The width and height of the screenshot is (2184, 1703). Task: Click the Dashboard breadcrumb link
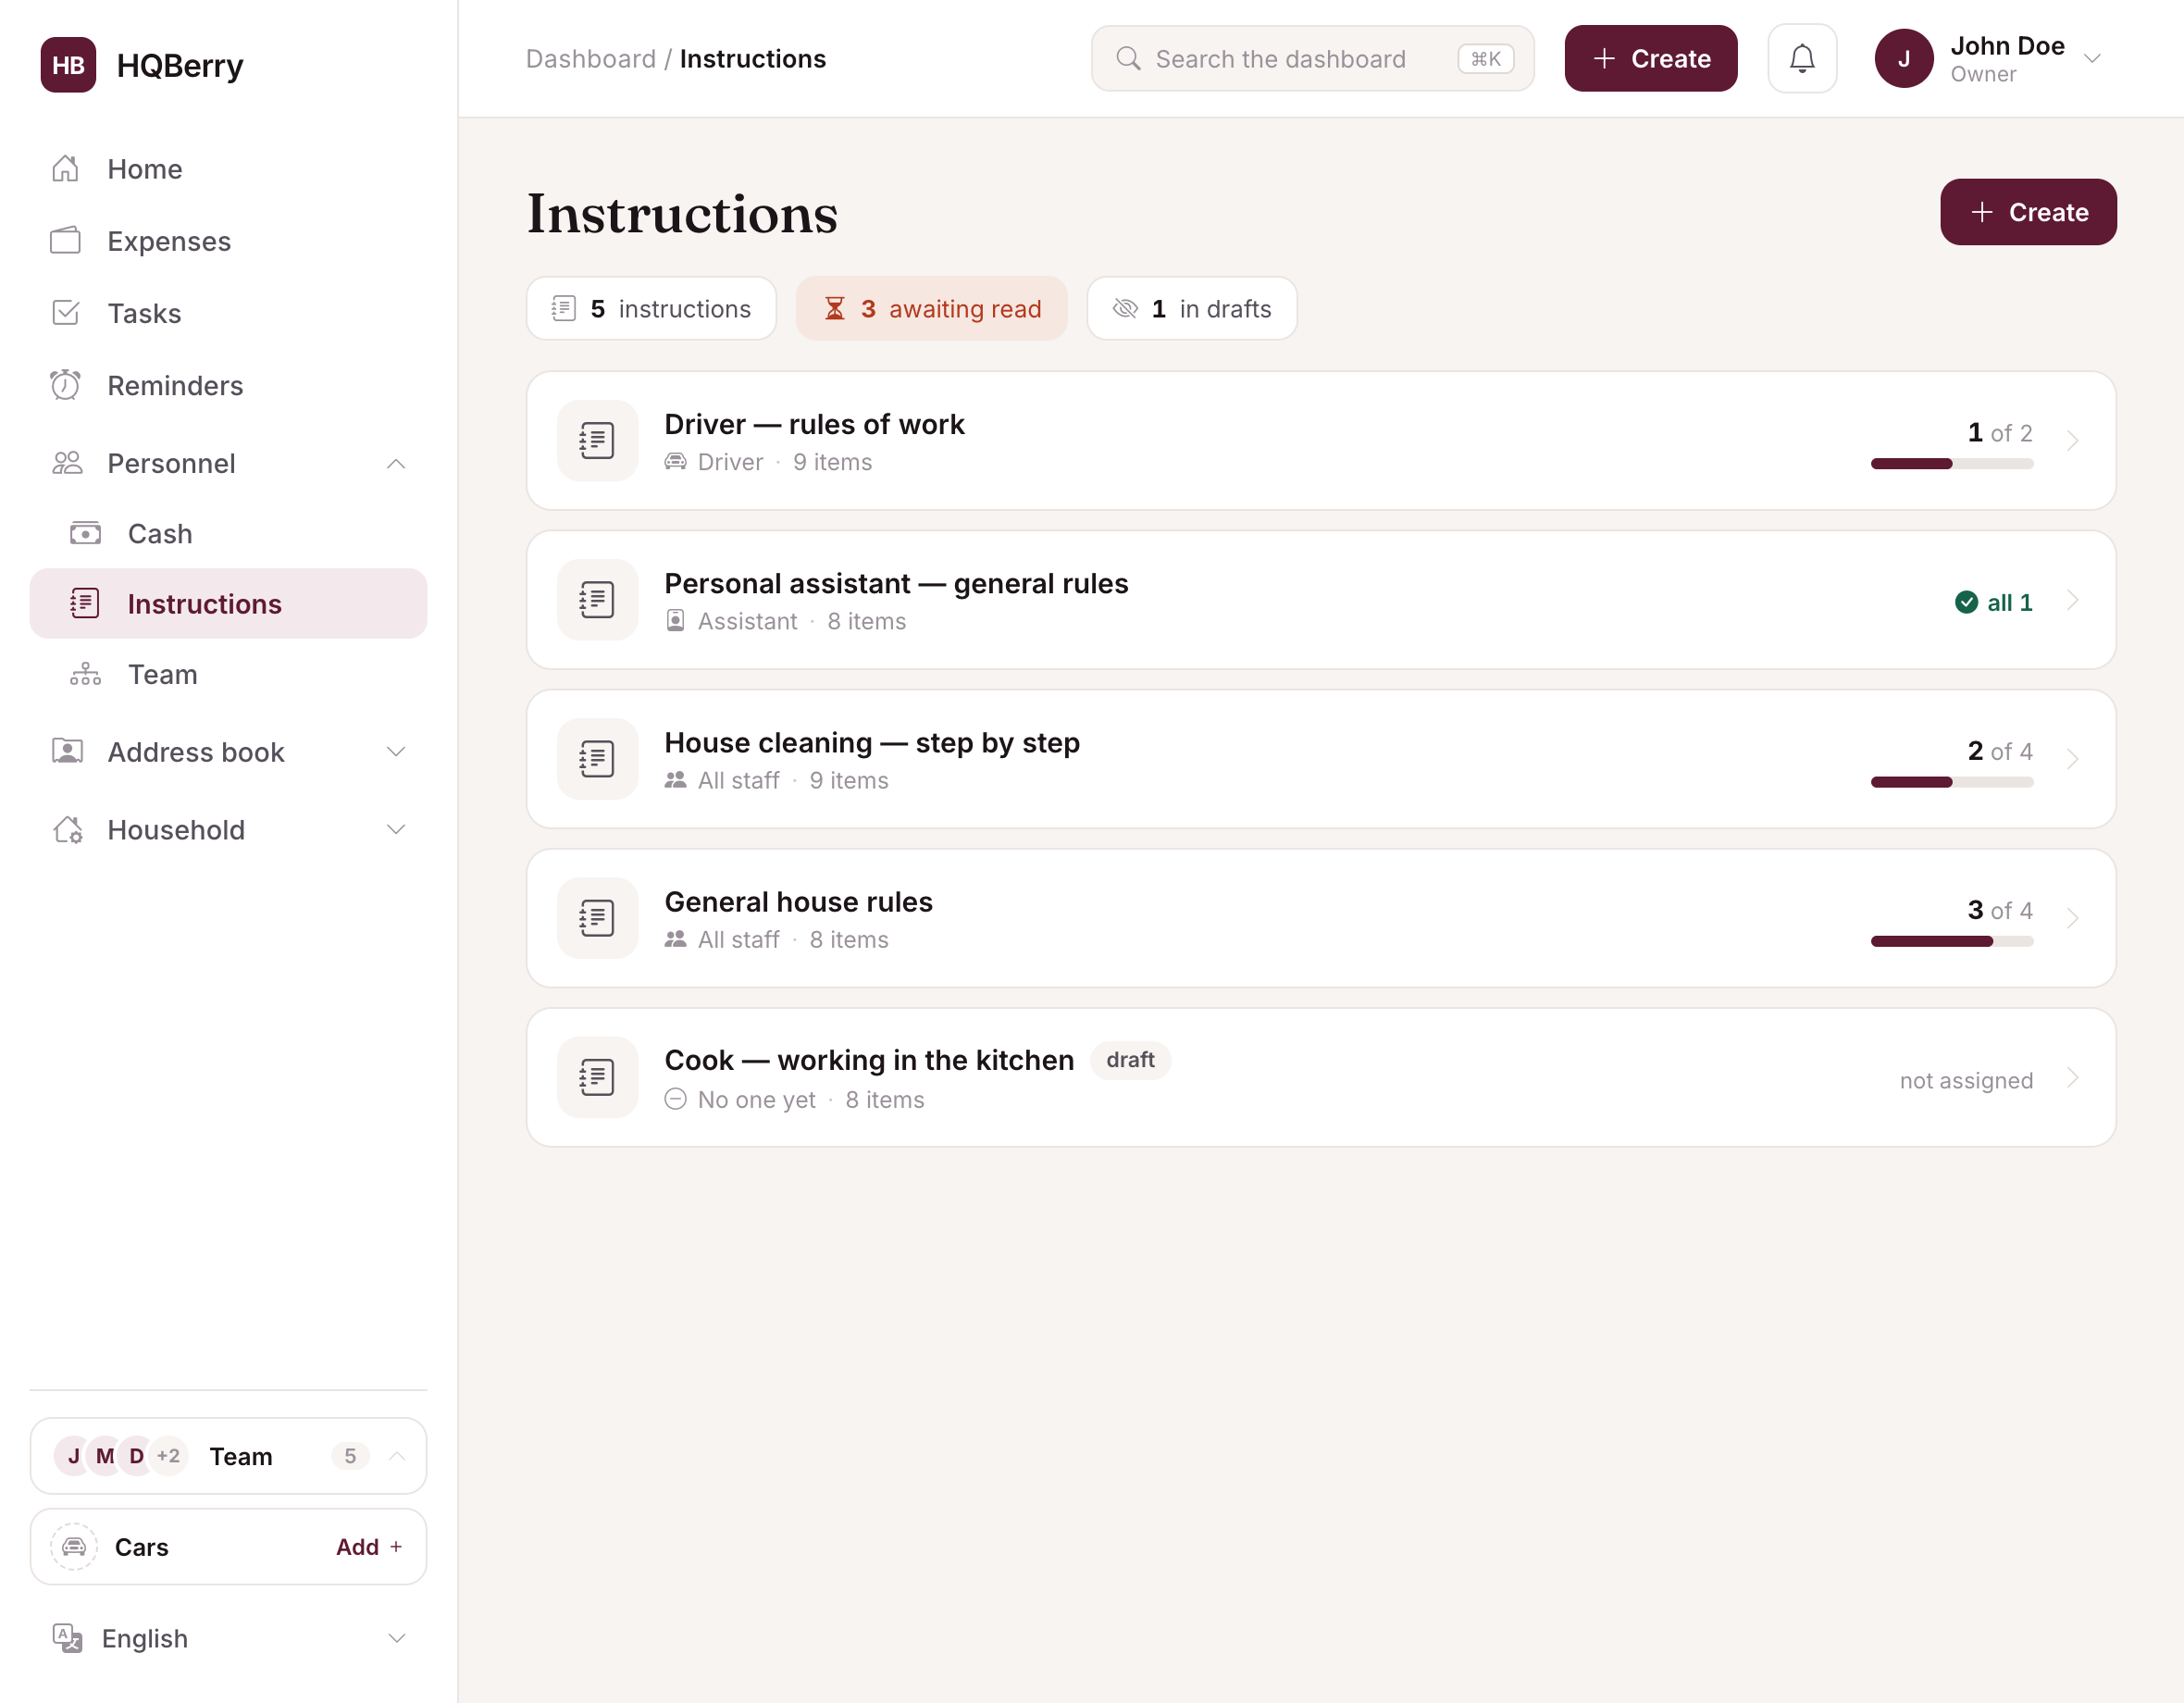[x=590, y=59]
